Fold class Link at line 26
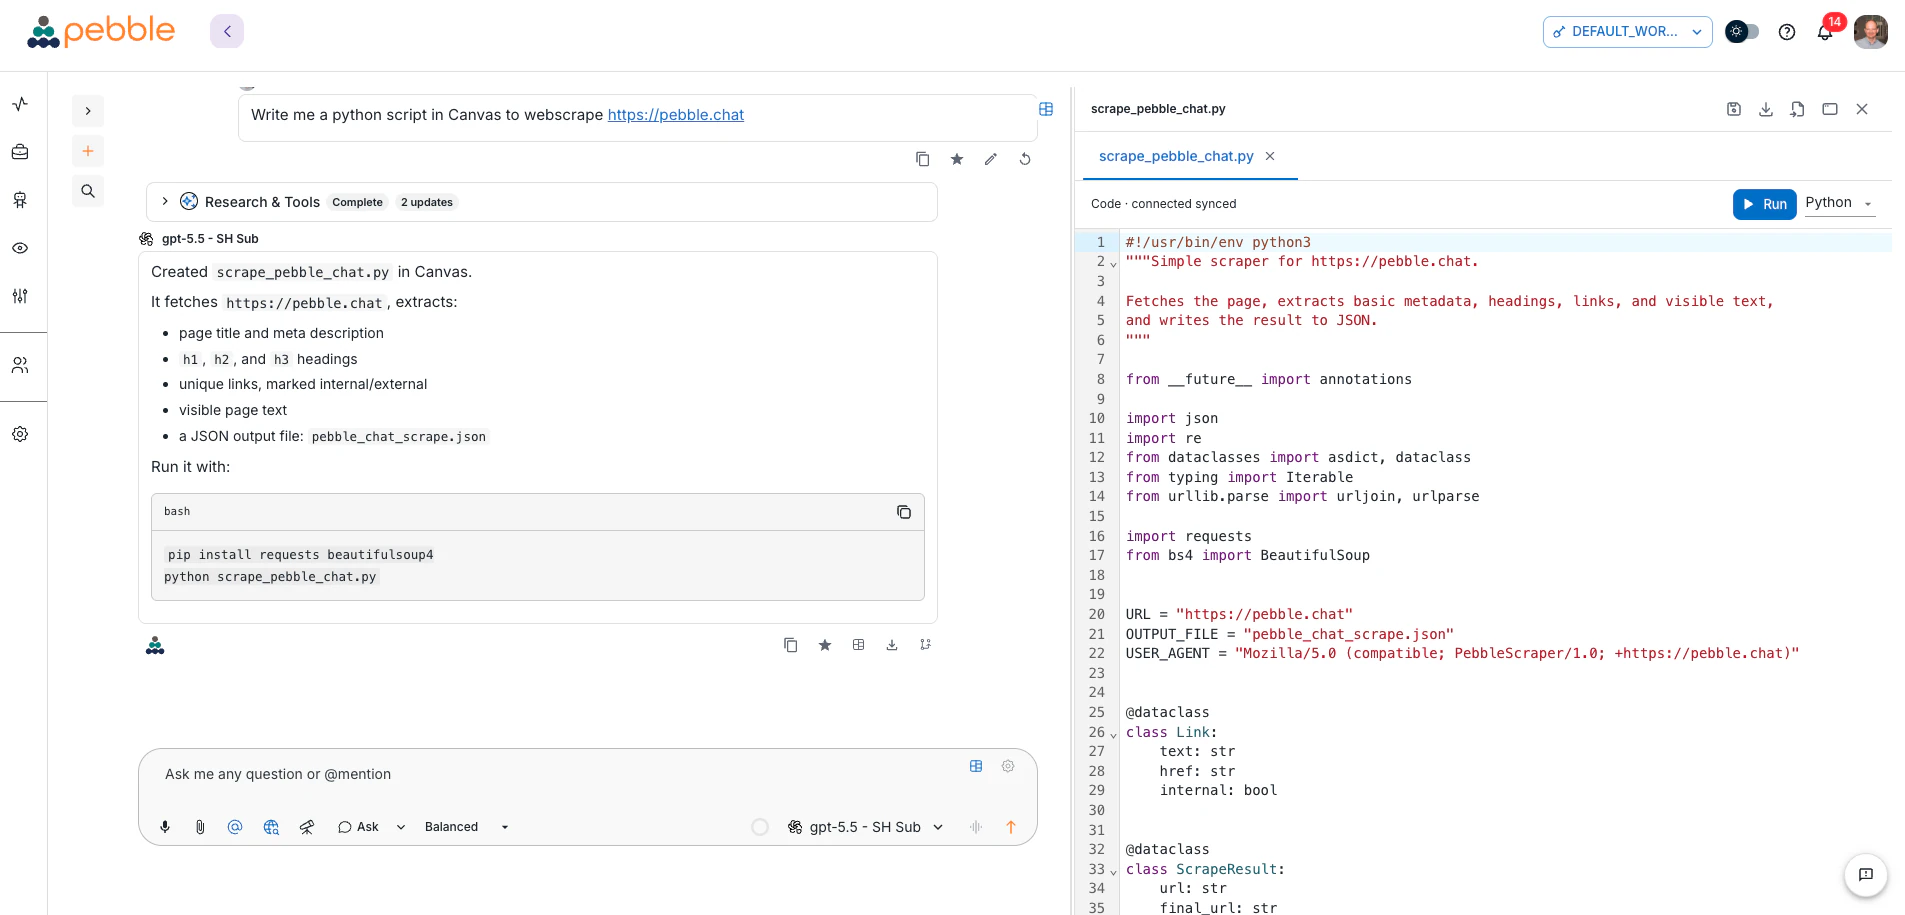1905x915 pixels. point(1113,735)
